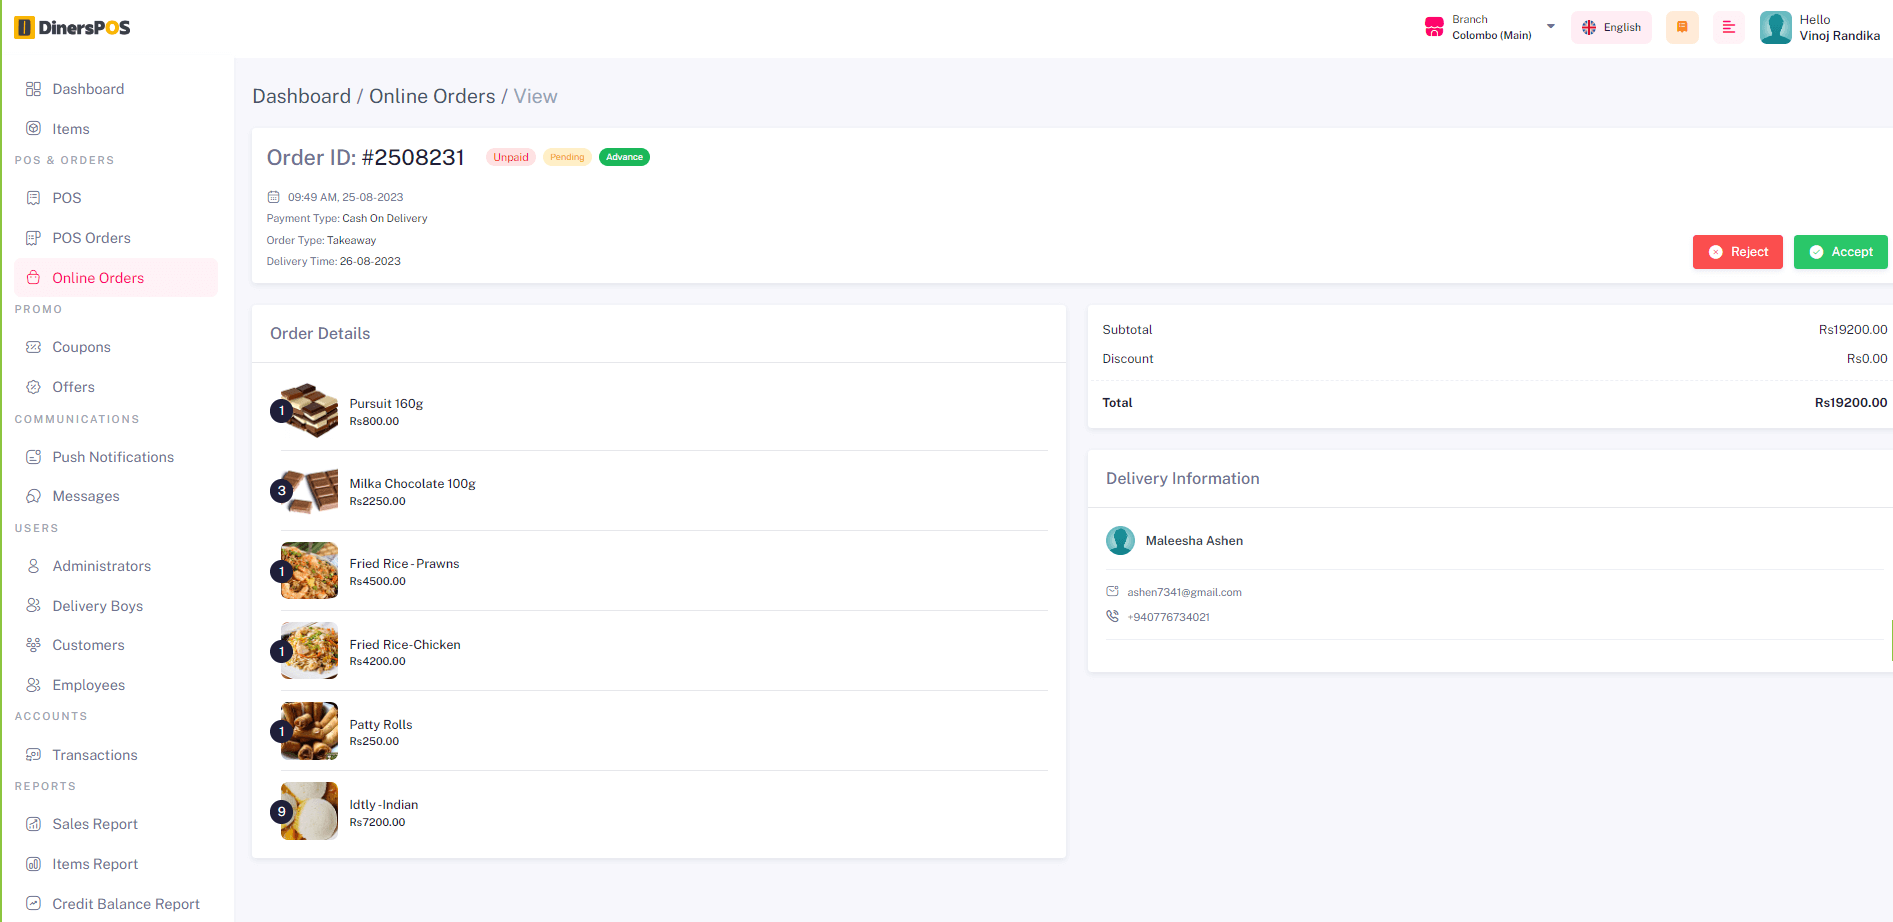Open the Transactions page icon
1893x922 pixels.
tap(33, 755)
